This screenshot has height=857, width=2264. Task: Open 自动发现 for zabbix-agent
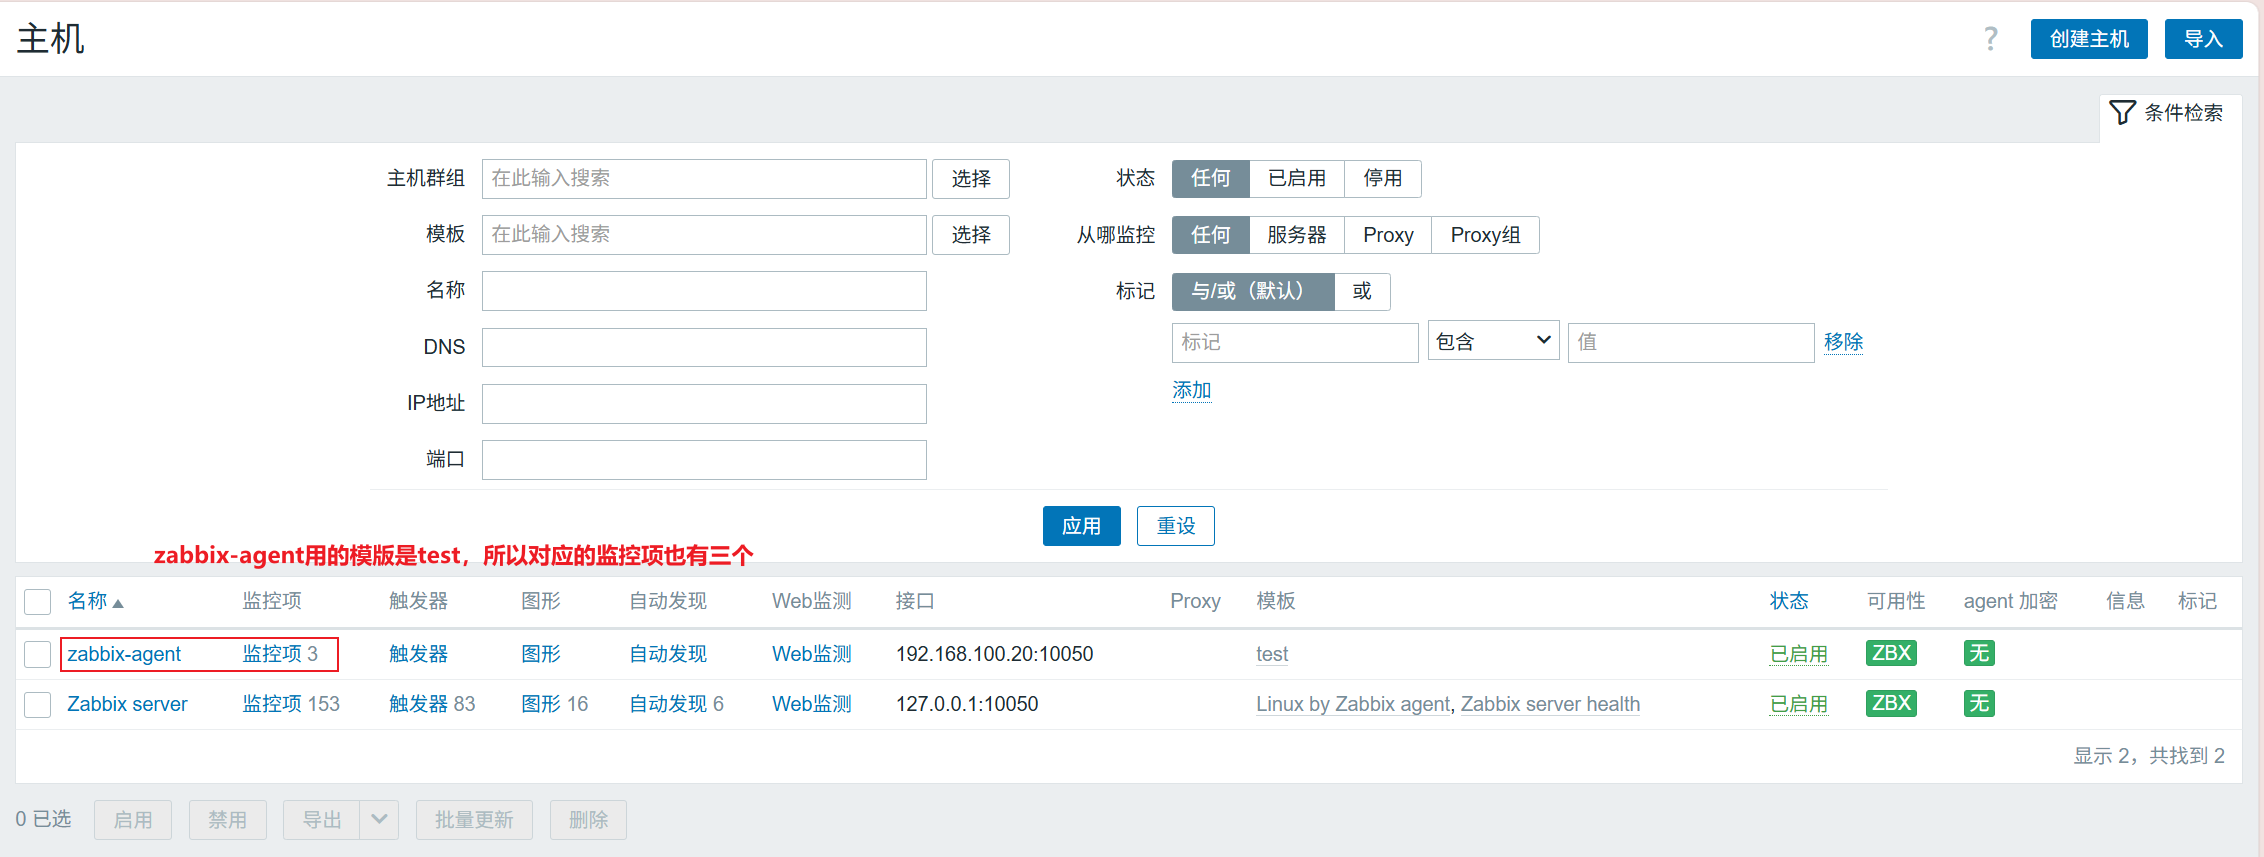(668, 654)
